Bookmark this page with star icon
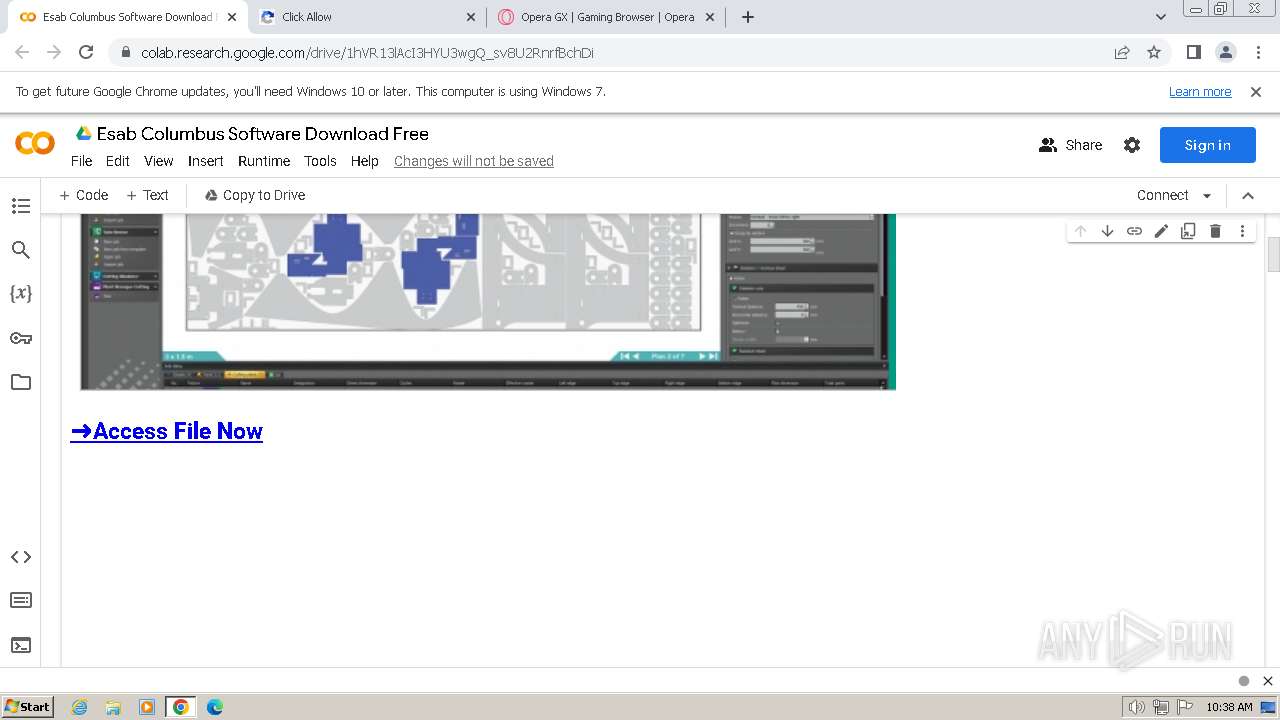This screenshot has height=720, width=1280. [x=1154, y=52]
